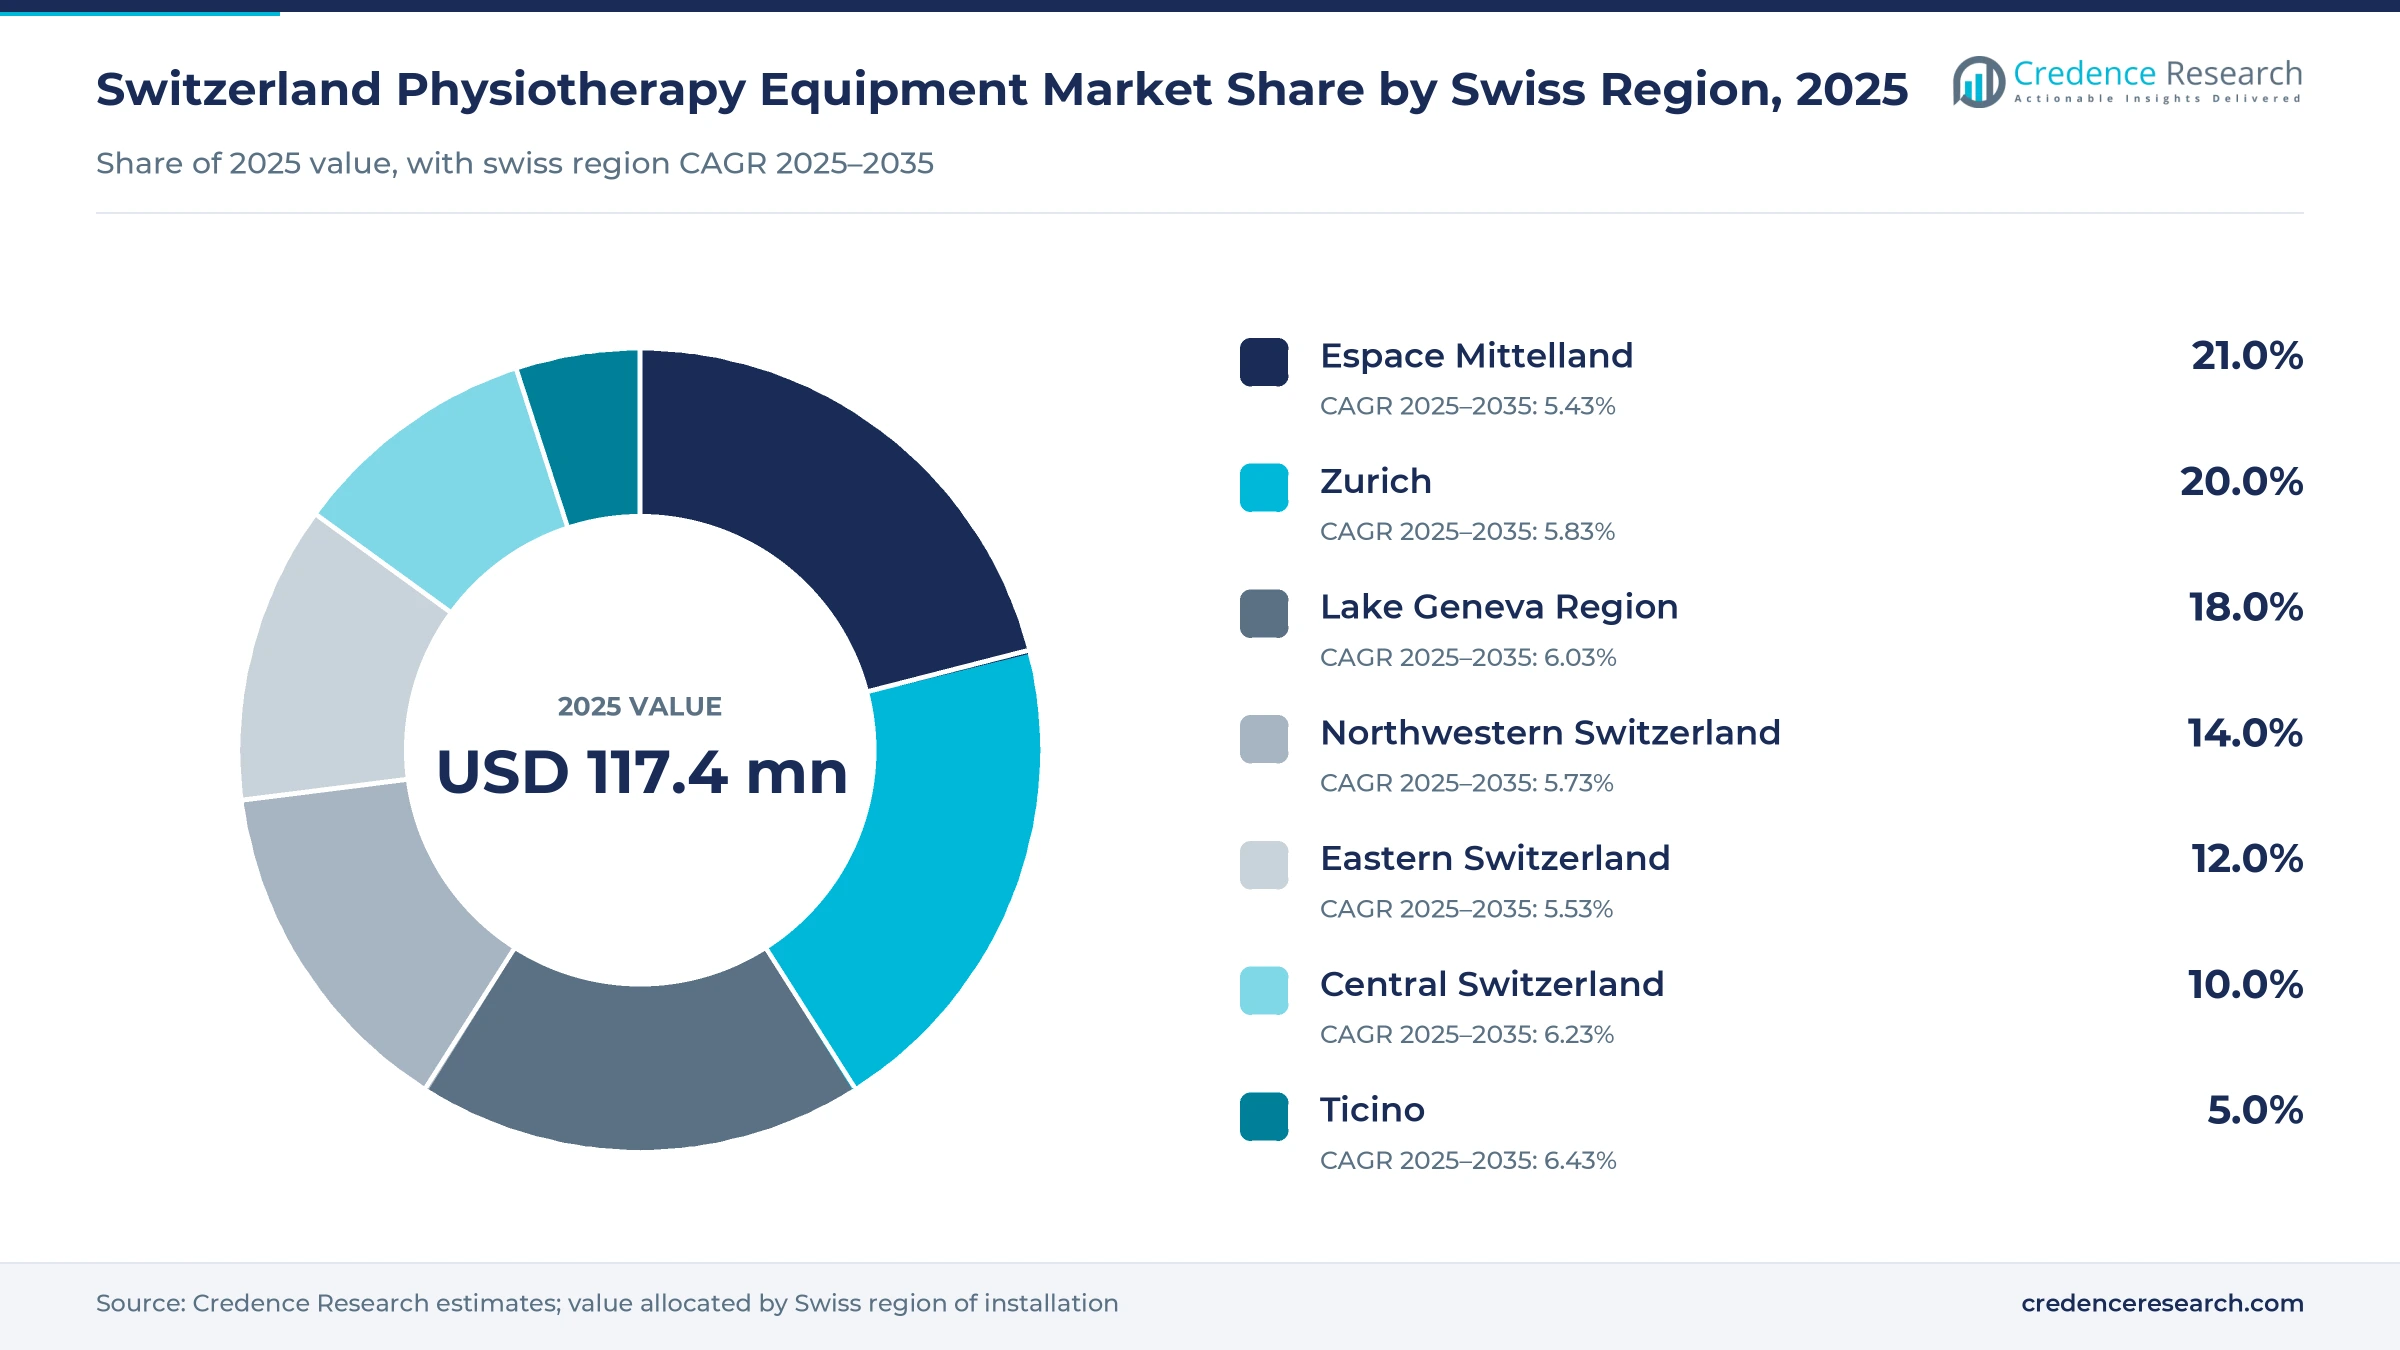The height and width of the screenshot is (1350, 2400).
Task: Click the pale grey Eastern Switzerland slice
Action: coord(330,665)
